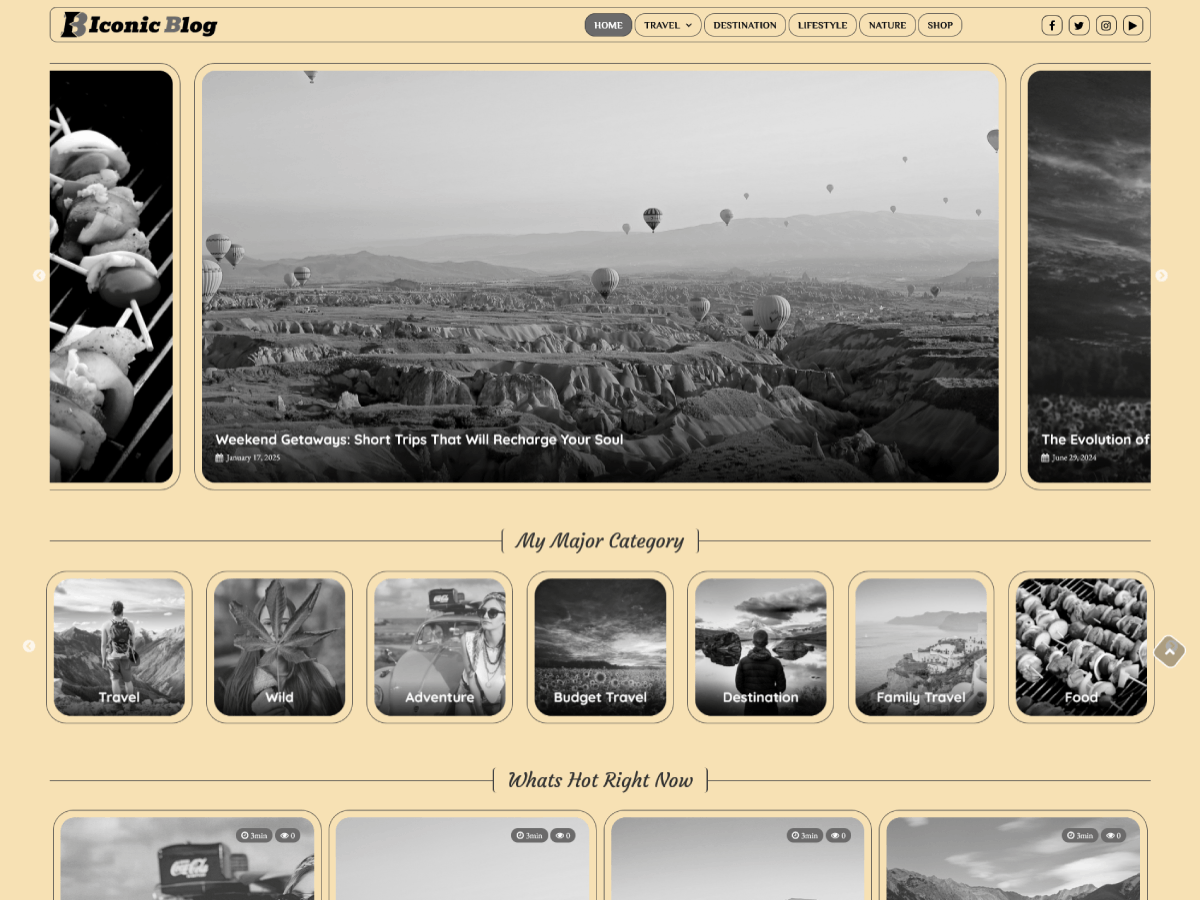This screenshot has height=900, width=1200.
Task: Click the YouTube play icon top right
Action: (1133, 25)
